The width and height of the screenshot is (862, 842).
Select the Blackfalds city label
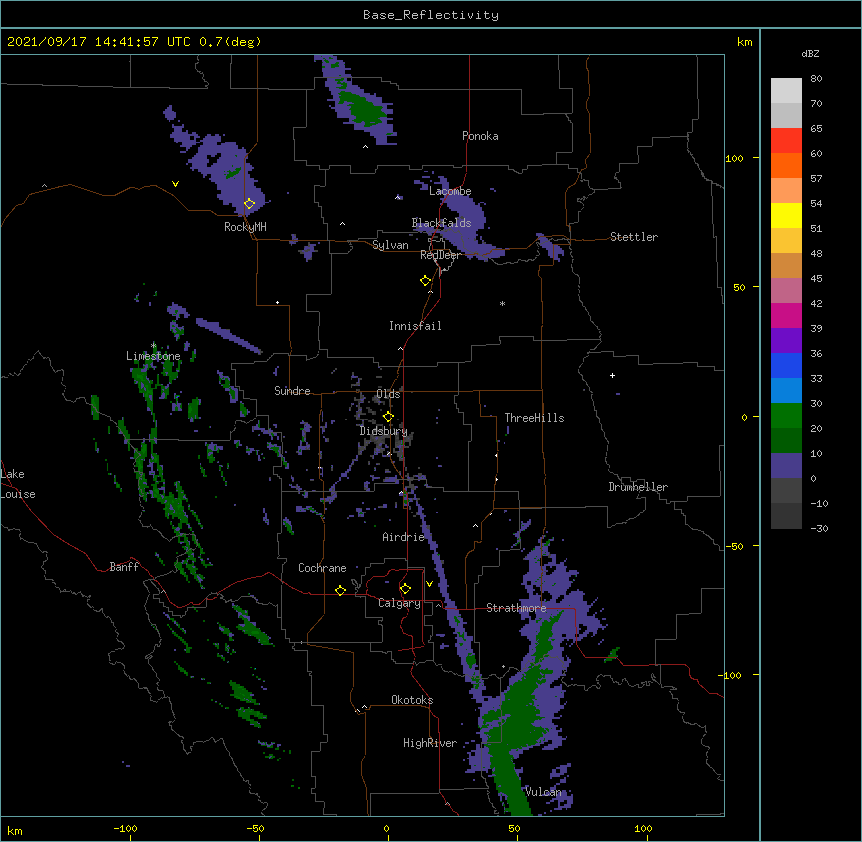[441, 223]
